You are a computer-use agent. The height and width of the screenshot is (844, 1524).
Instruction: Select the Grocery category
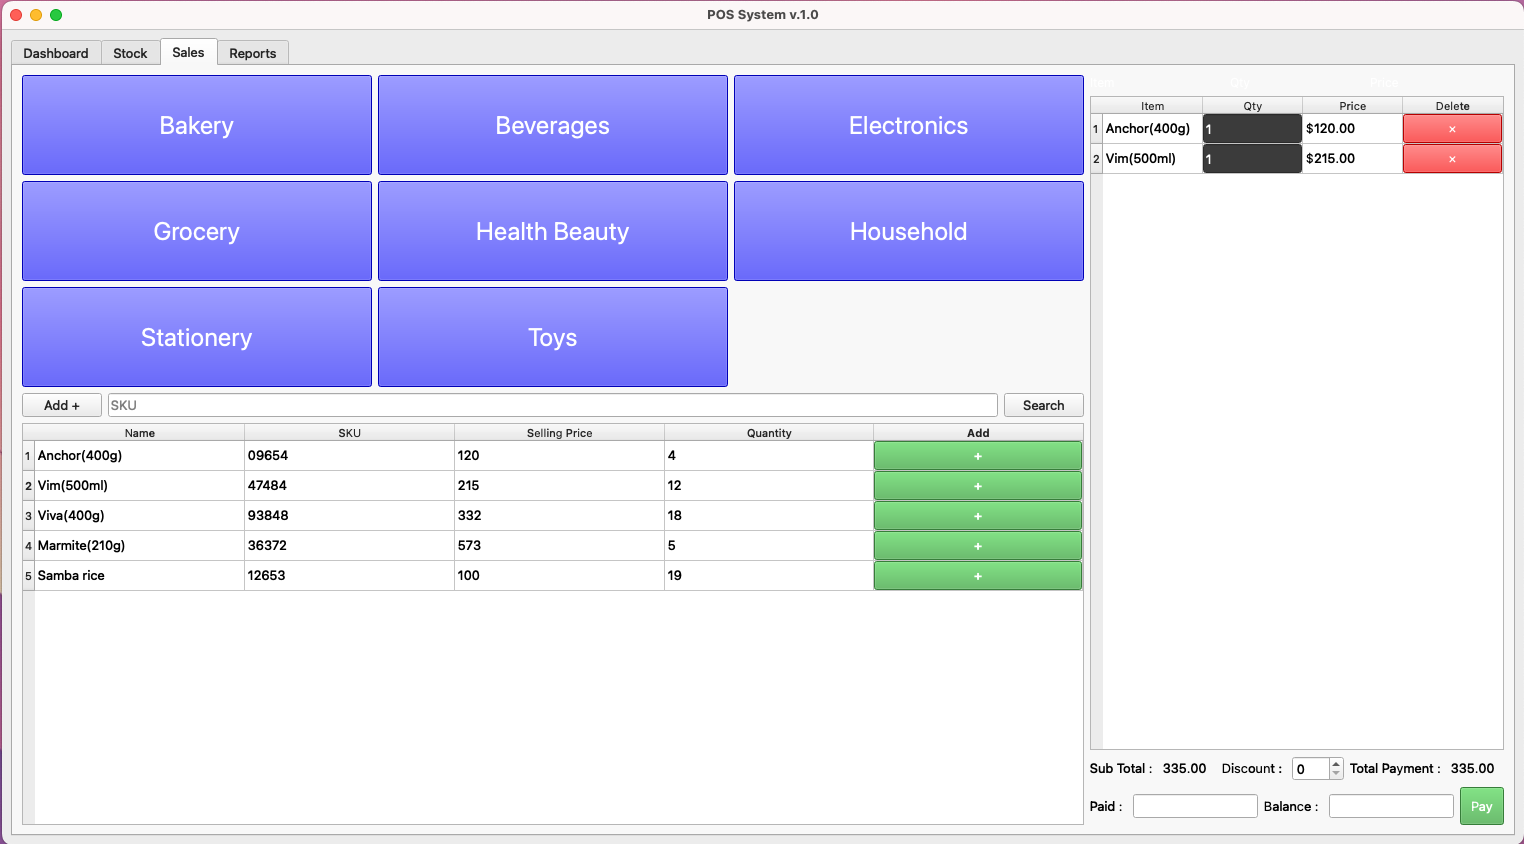click(197, 231)
